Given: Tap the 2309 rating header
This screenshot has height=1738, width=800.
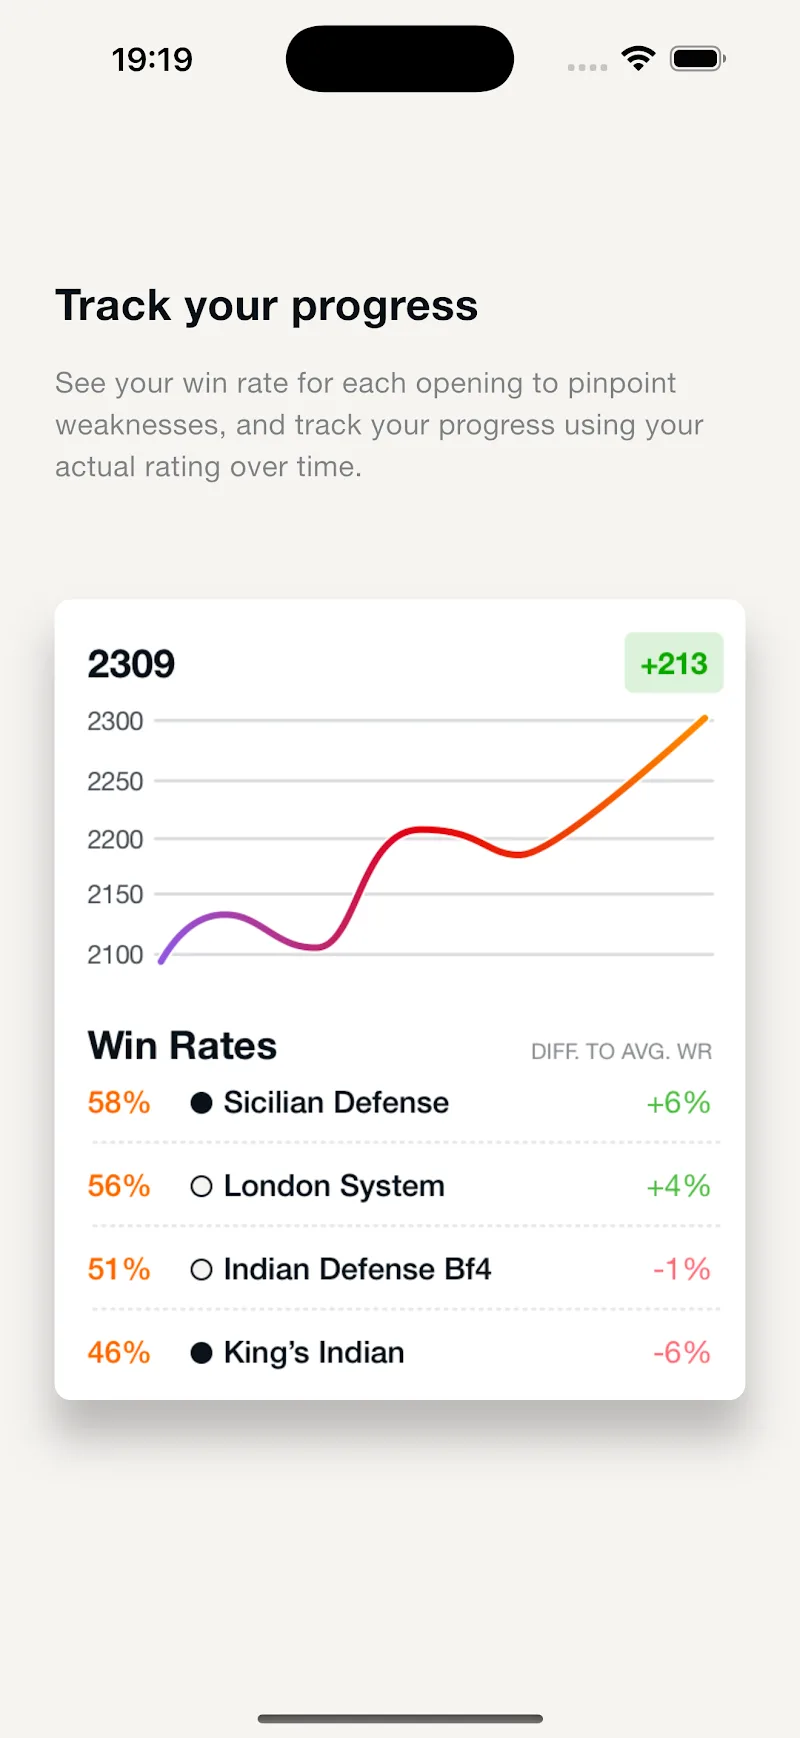Looking at the screenshot, I should [x=131, y=663].
